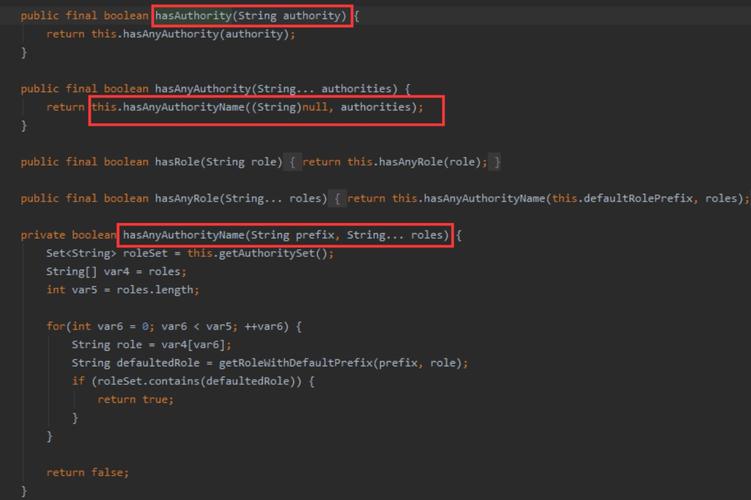Click defaultRolePrefix field reference
Image resolution: width=751 pixels, height=500 pixels.
pos(638,198)
